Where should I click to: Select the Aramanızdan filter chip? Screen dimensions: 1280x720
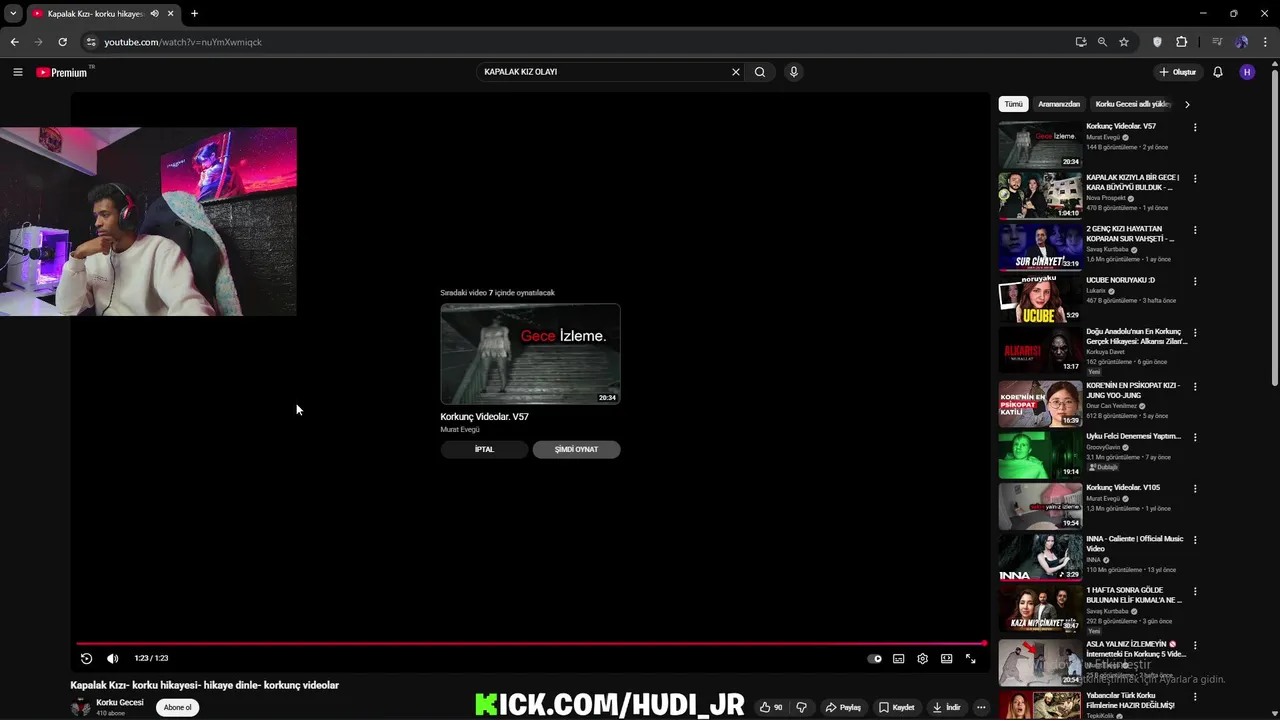click(1059, 104)
